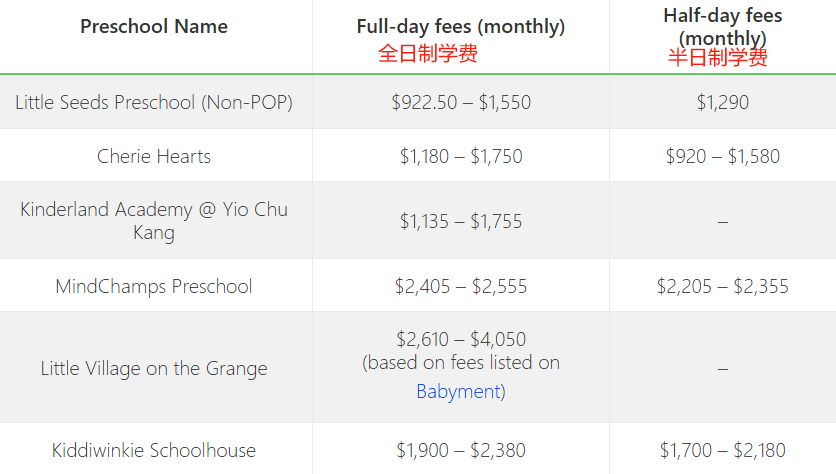Click the $2,610 – $4,050 fee text
This screenshot has width=836, height=474.
pyautogui.click(x=461, y=339)
